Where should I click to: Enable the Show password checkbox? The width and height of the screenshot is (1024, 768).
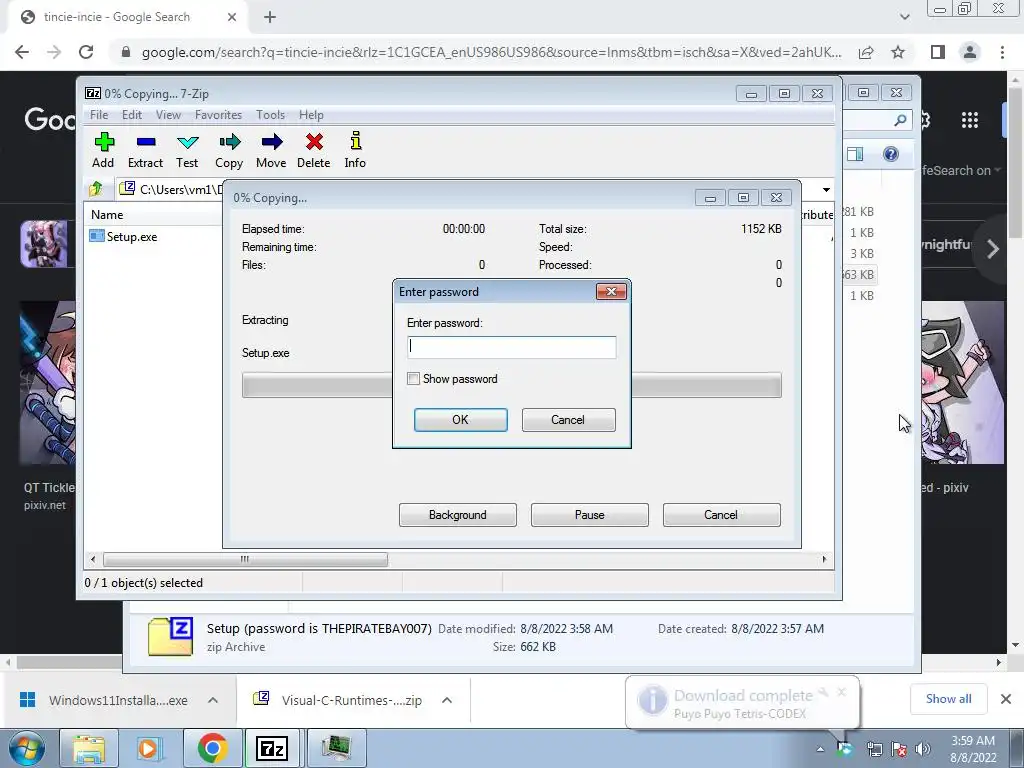pyautogui.click(x=413, y=379)
